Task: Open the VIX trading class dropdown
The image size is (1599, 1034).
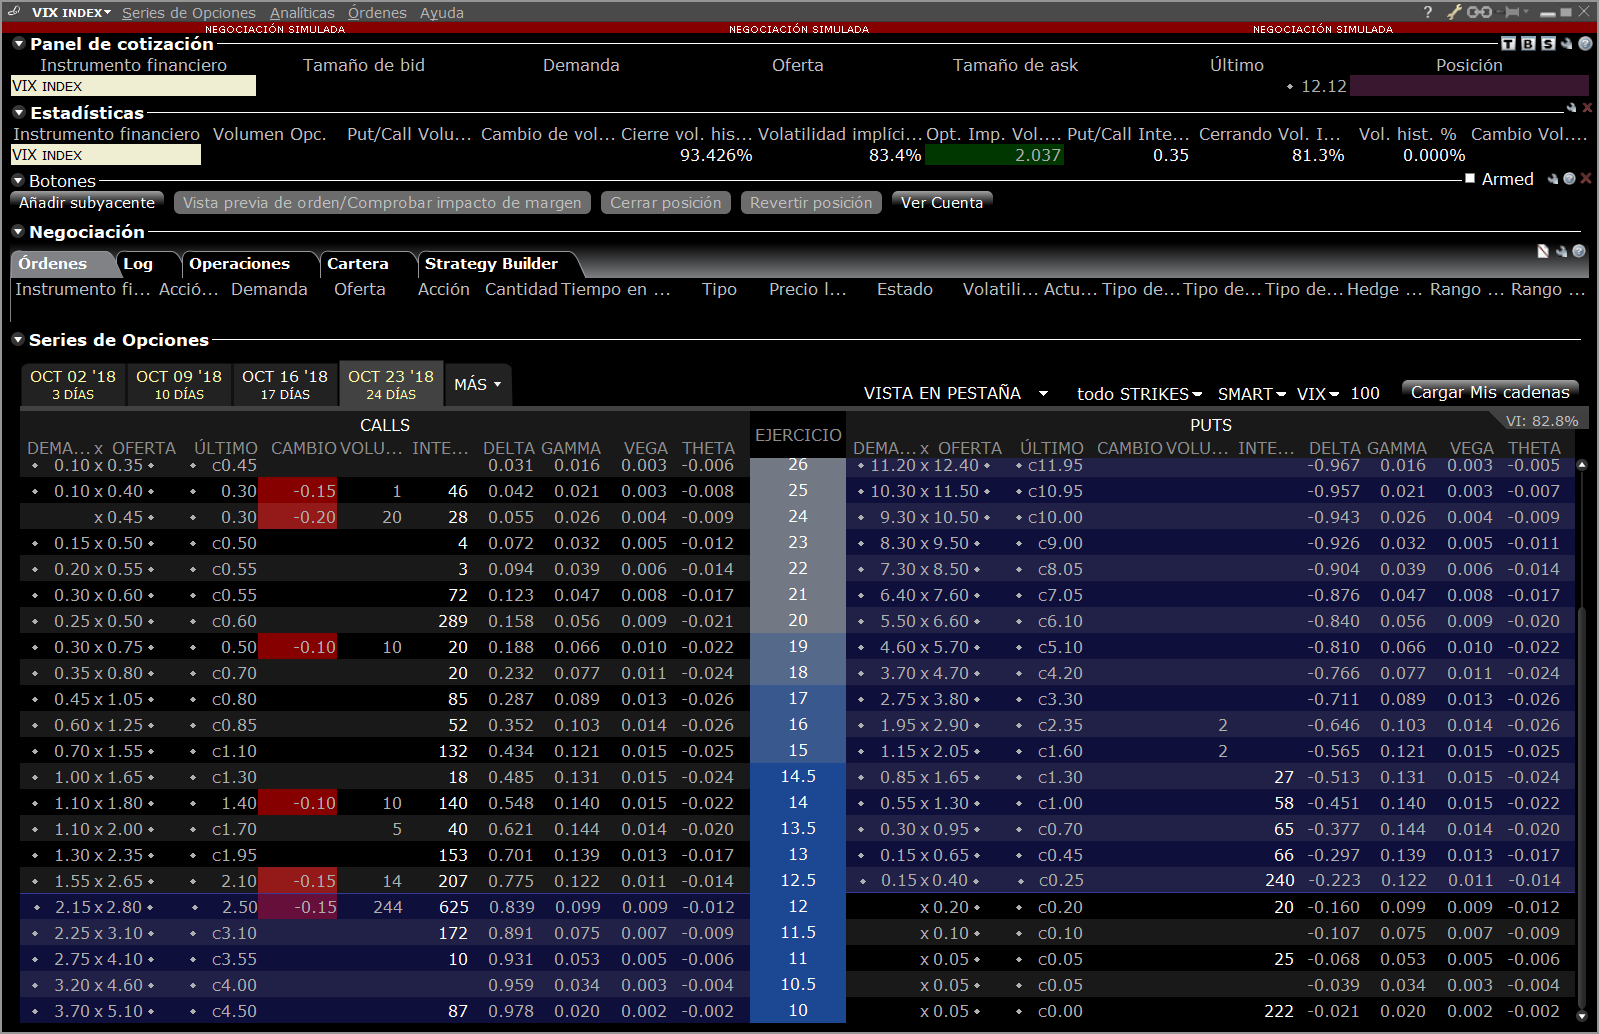Action: pyautogui.click(x=1318, y=394)
